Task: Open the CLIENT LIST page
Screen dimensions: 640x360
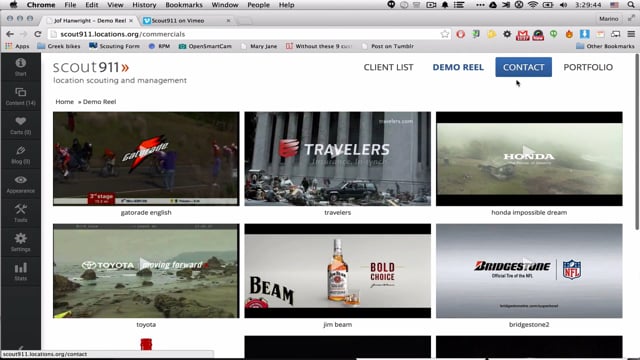Action: (x=388, y=67)
